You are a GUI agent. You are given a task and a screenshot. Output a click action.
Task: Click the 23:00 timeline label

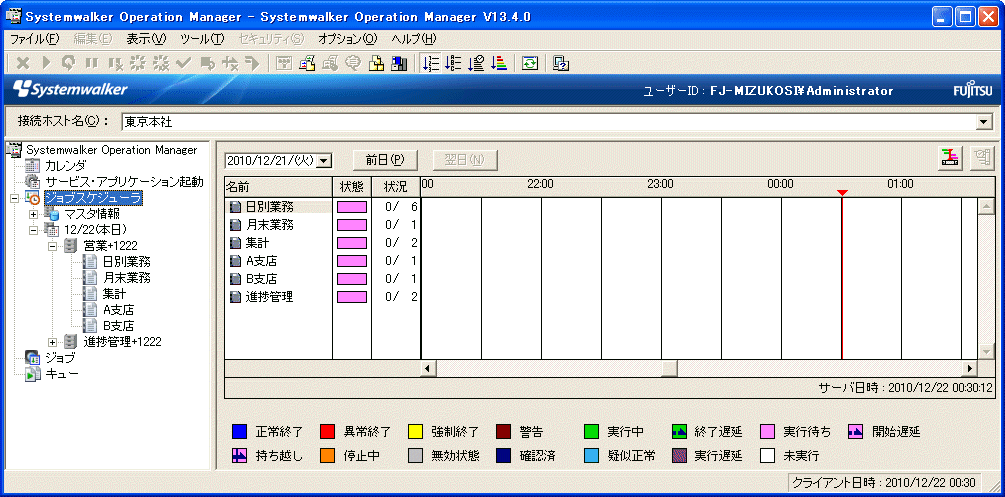pyautogui.click(x=660, y=184)
